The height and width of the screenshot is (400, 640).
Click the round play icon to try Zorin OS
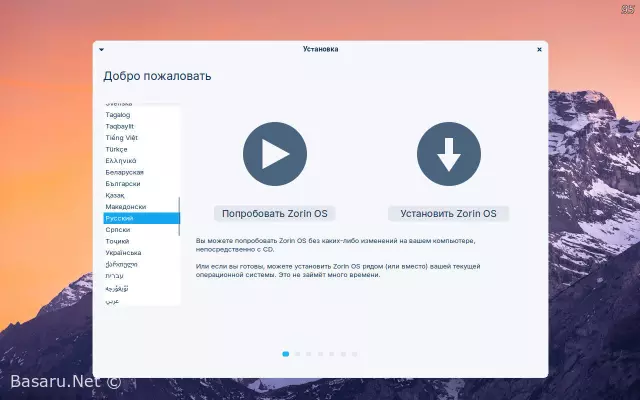point(275,154)
